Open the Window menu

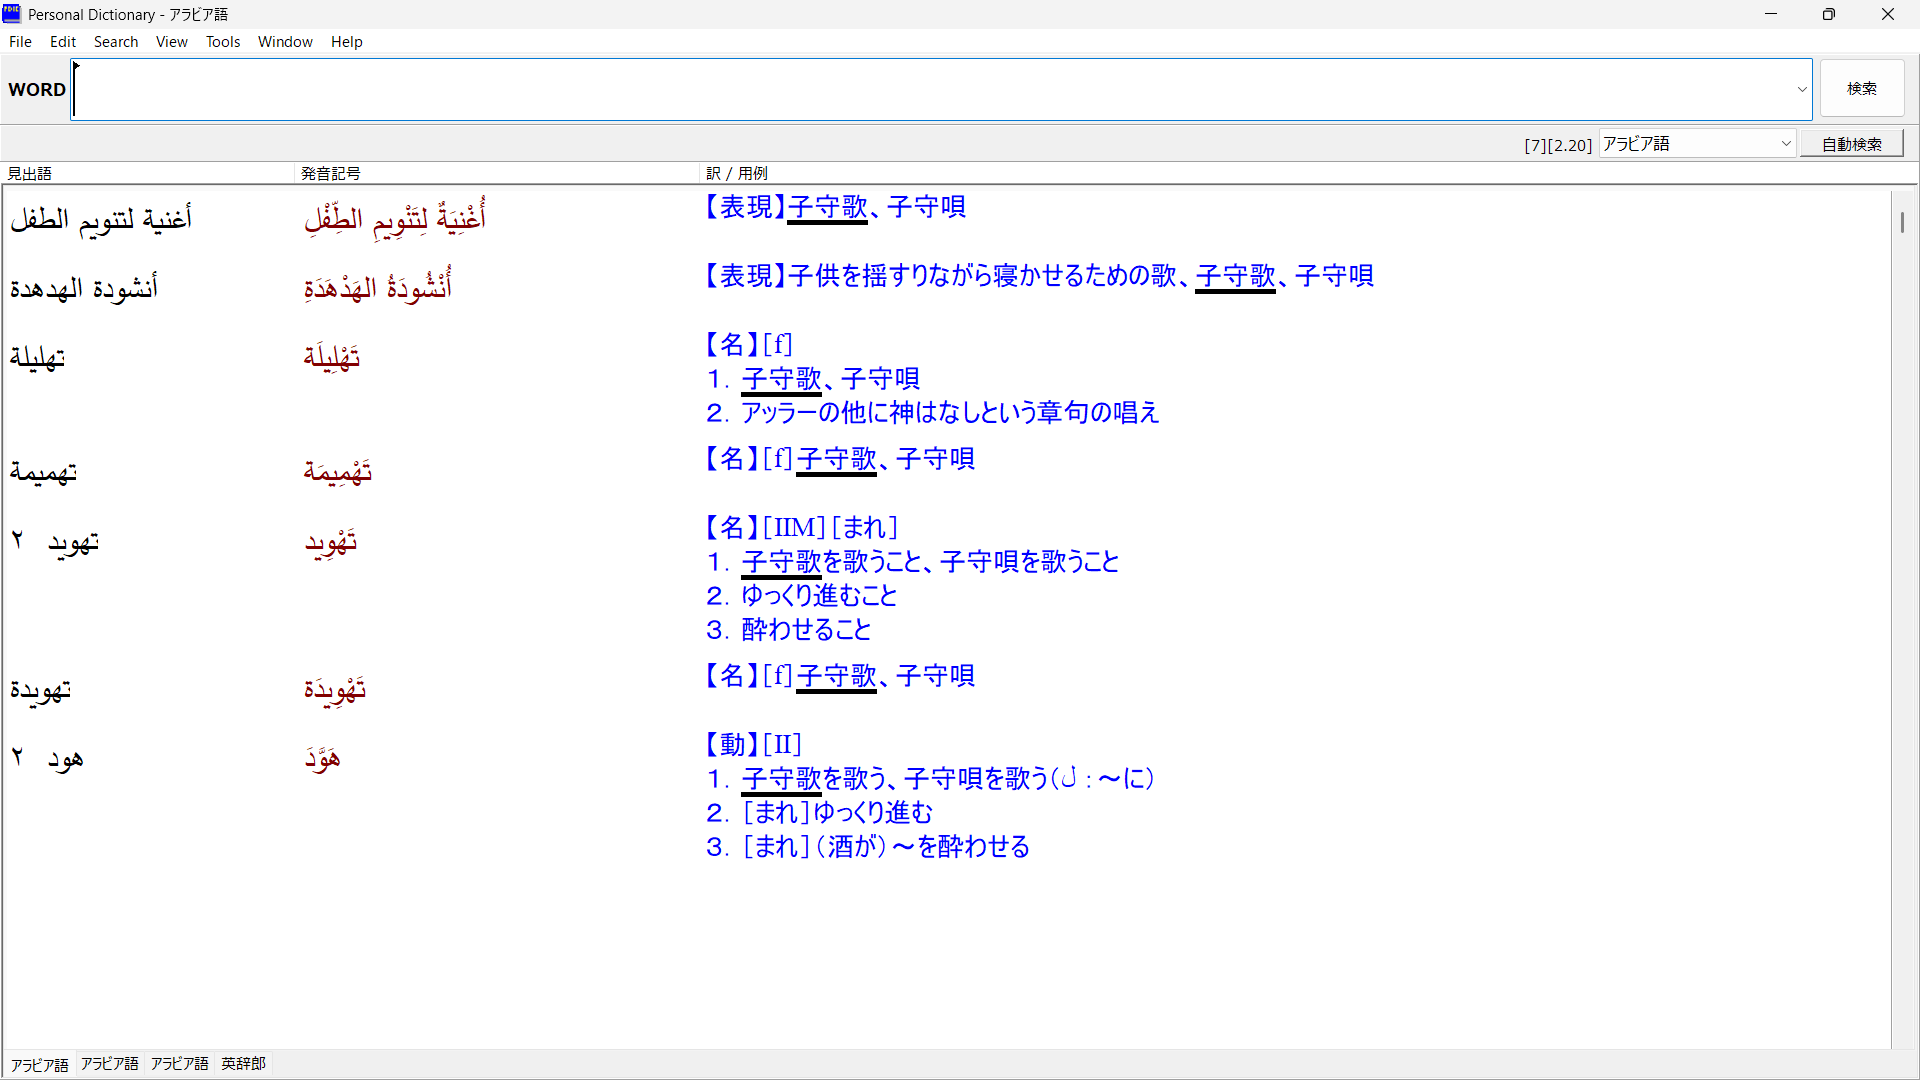[x=285, y=42]
